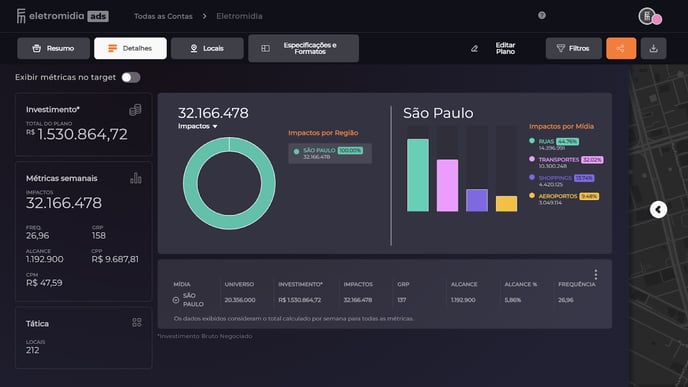Select the Detalhes tab

130,48
